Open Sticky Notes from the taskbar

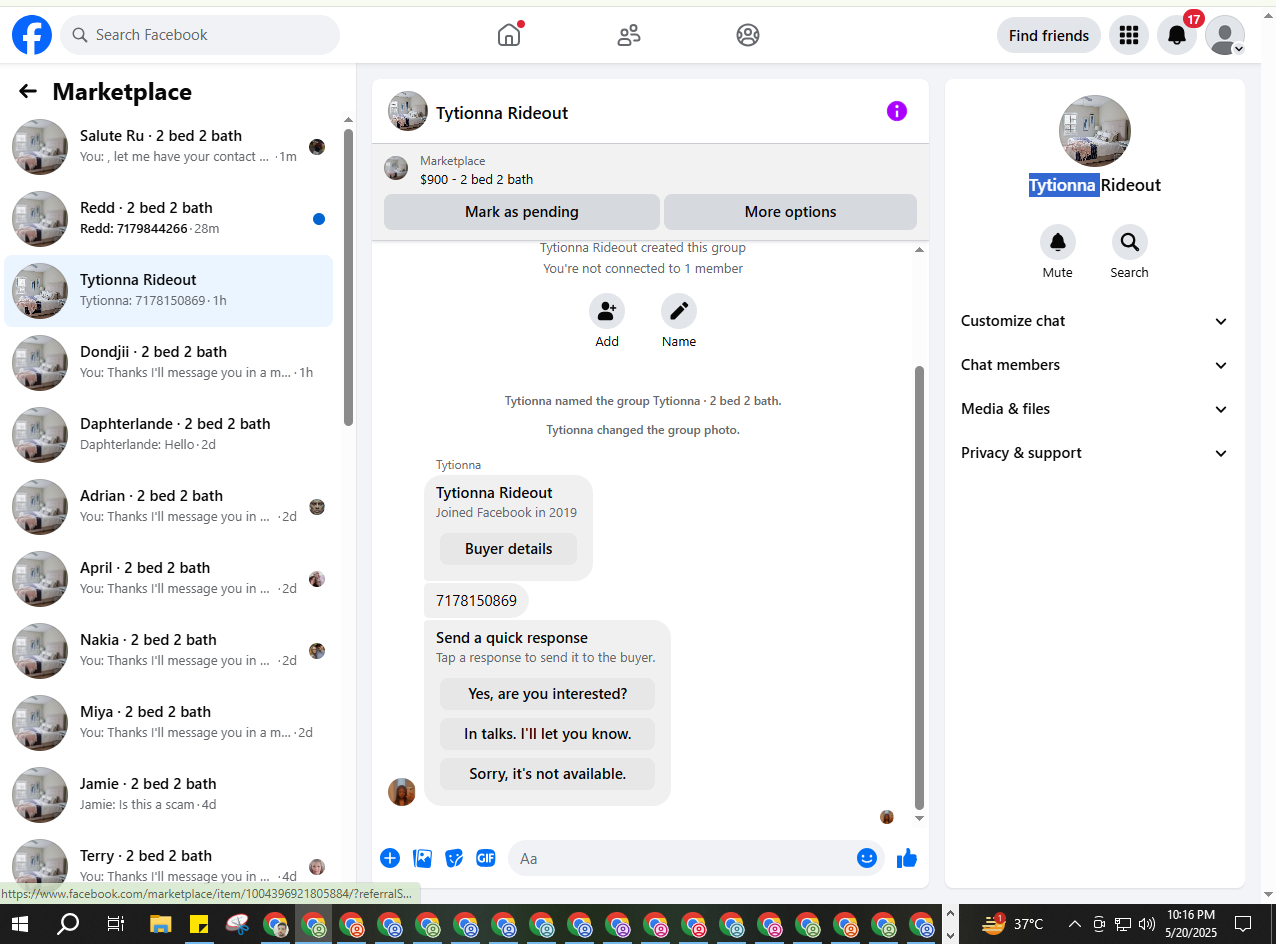pos(199,924)
